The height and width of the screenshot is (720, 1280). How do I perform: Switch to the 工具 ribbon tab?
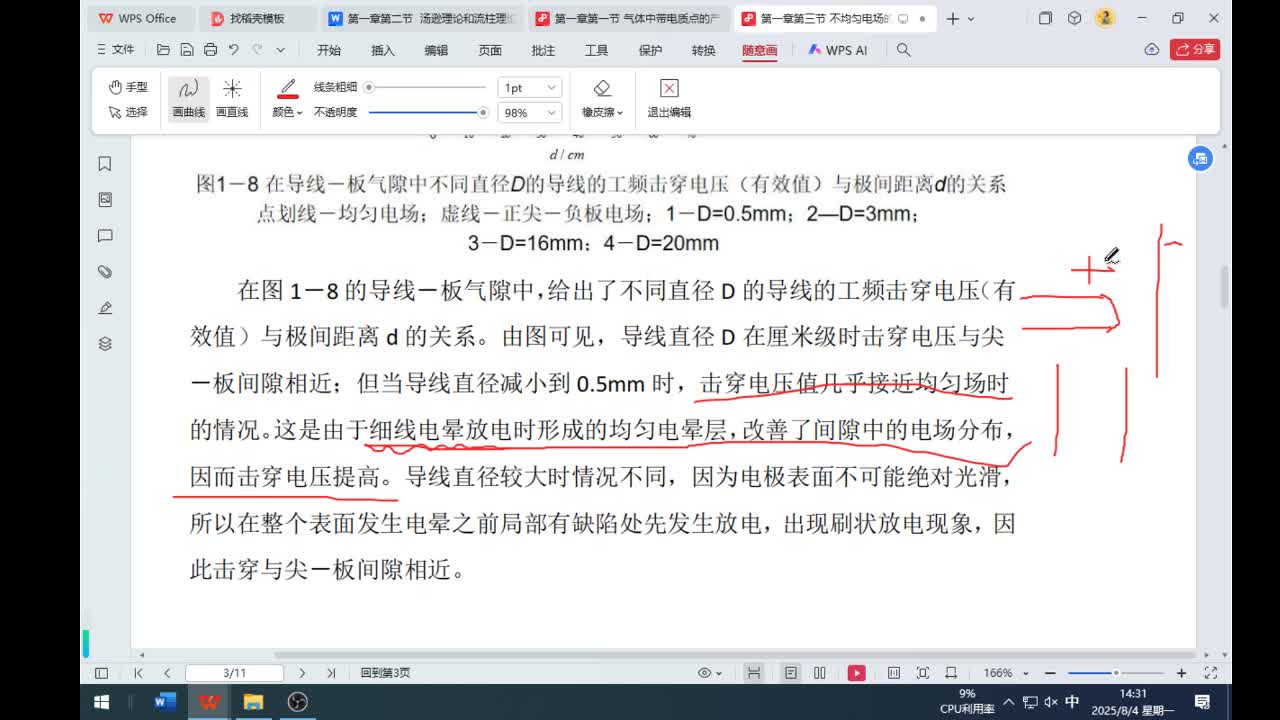coord(596,50)
